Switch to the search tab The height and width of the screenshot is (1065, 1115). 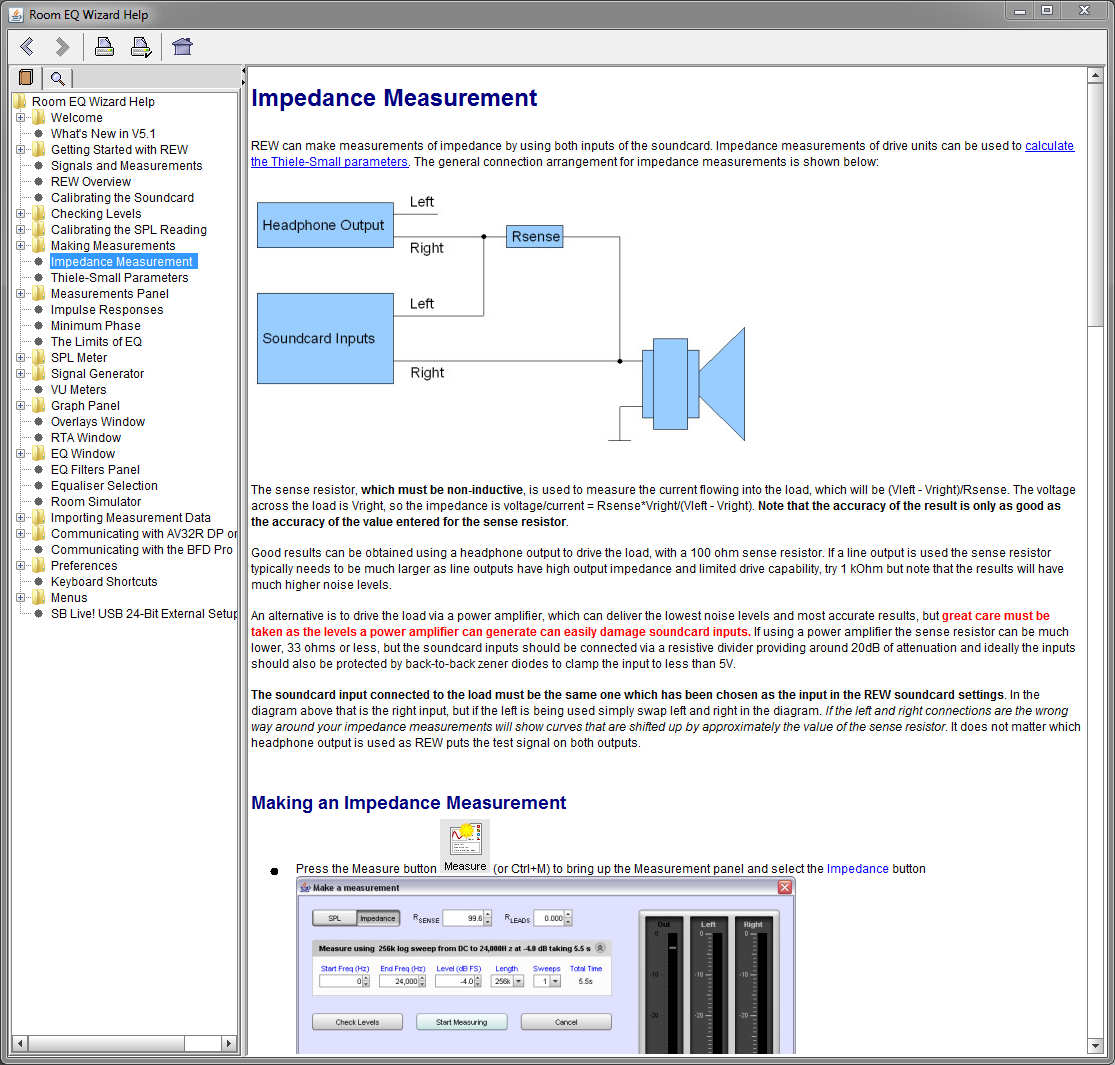point(58,78)
